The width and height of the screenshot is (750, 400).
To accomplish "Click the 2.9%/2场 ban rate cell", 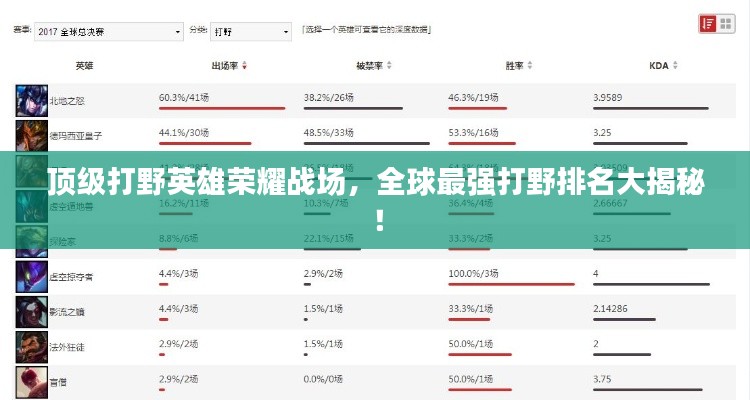I will [x=323, y=274].
